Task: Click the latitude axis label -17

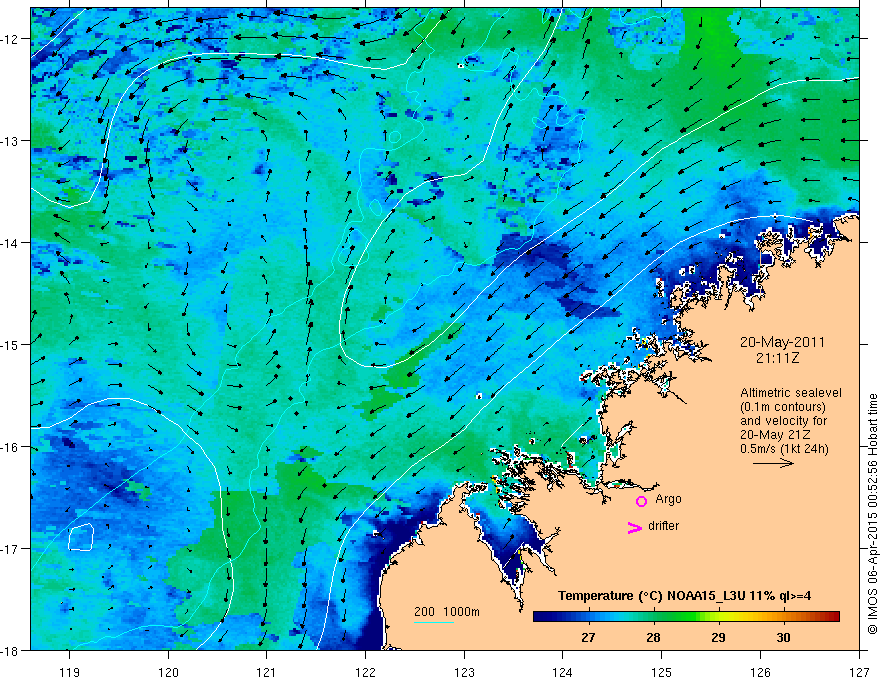Action: [x=9, y=549]
